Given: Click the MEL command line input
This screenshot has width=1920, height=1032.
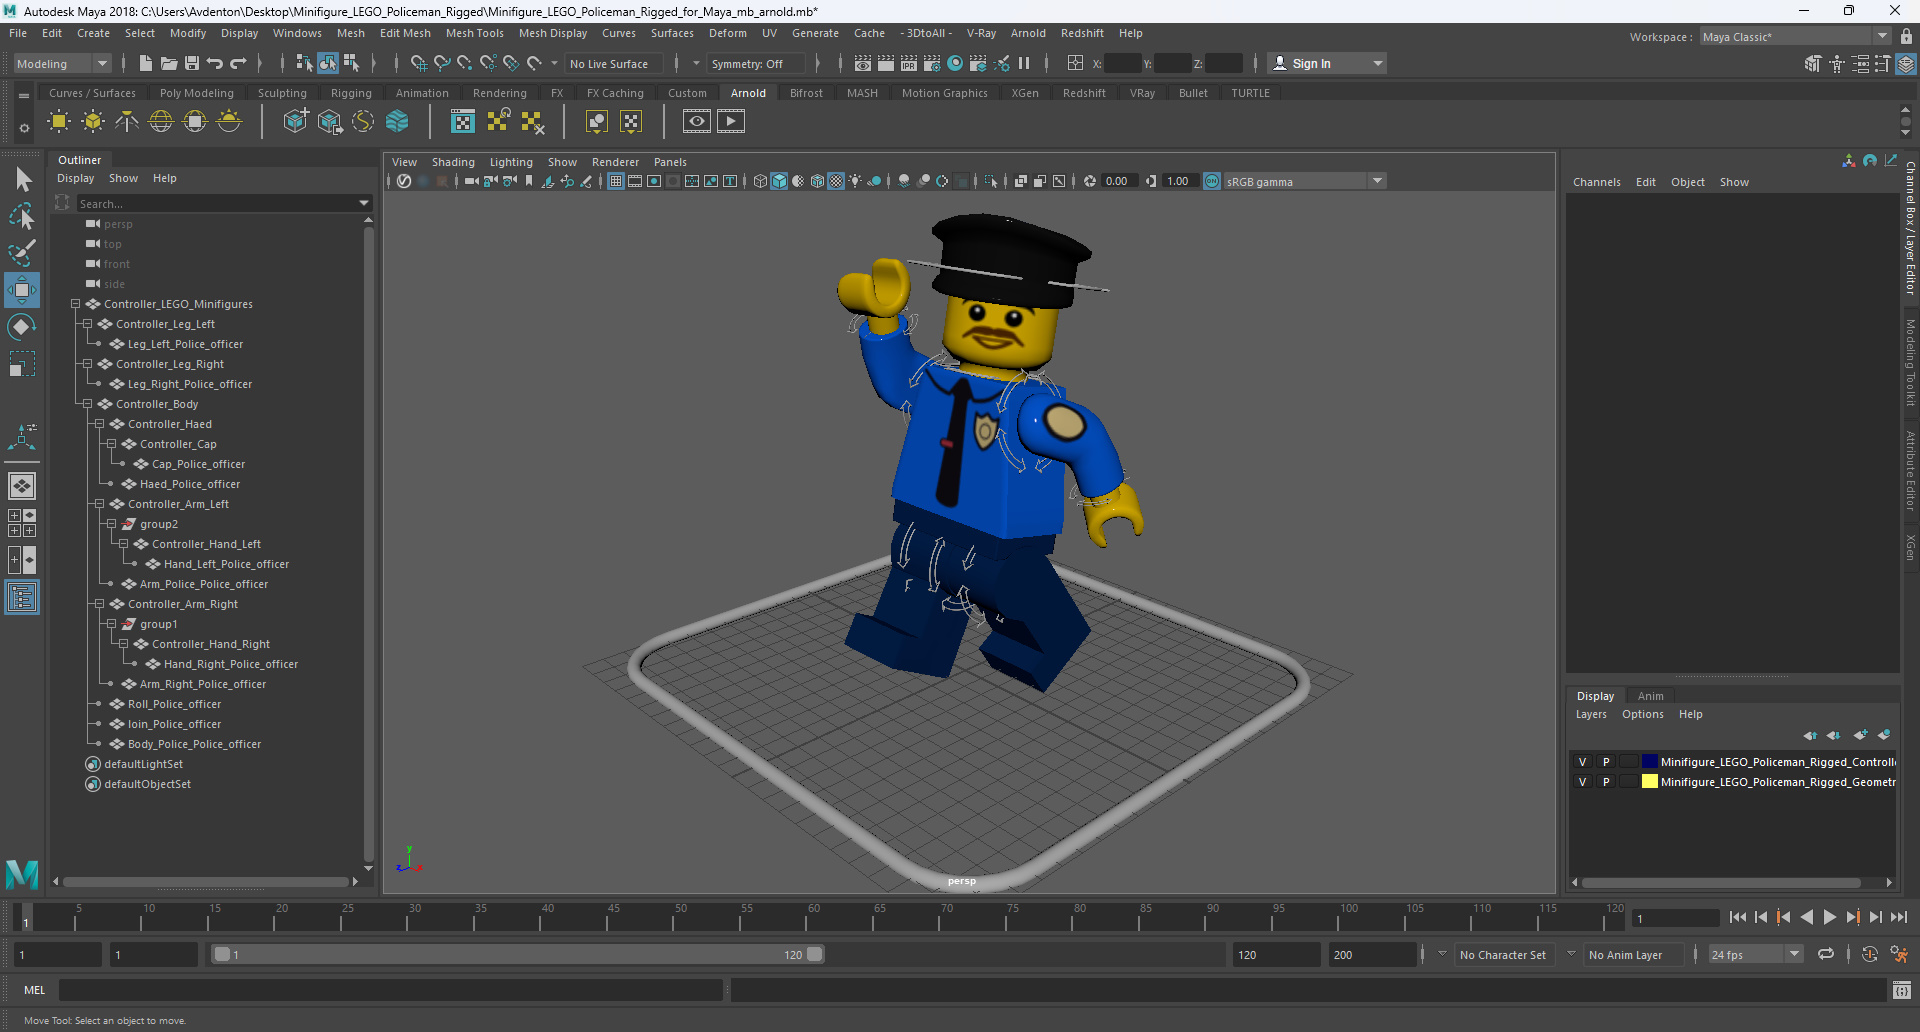Looking at the screenshot, I should point(390,990).
